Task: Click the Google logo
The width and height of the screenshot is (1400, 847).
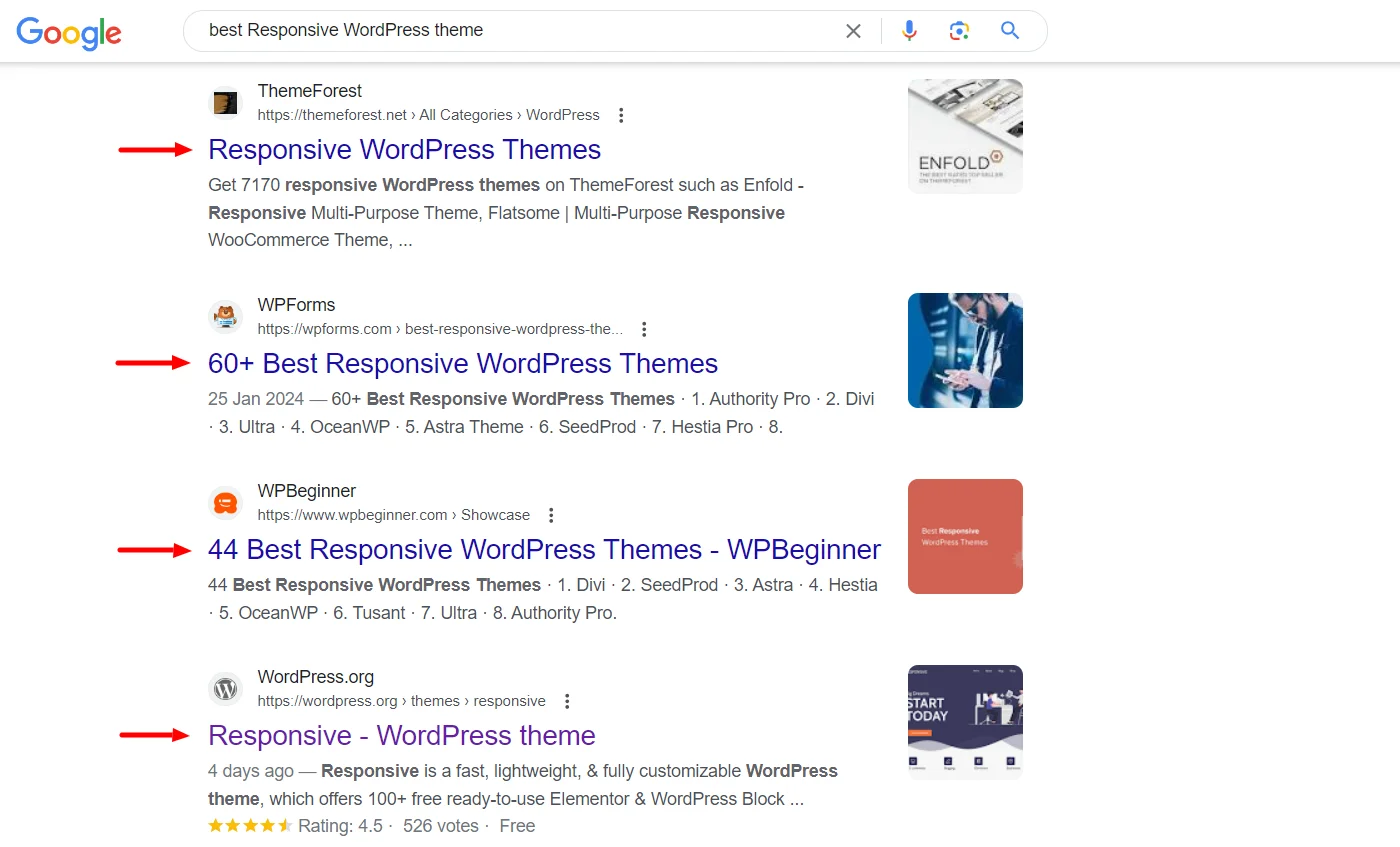Action: coord(69,32)
